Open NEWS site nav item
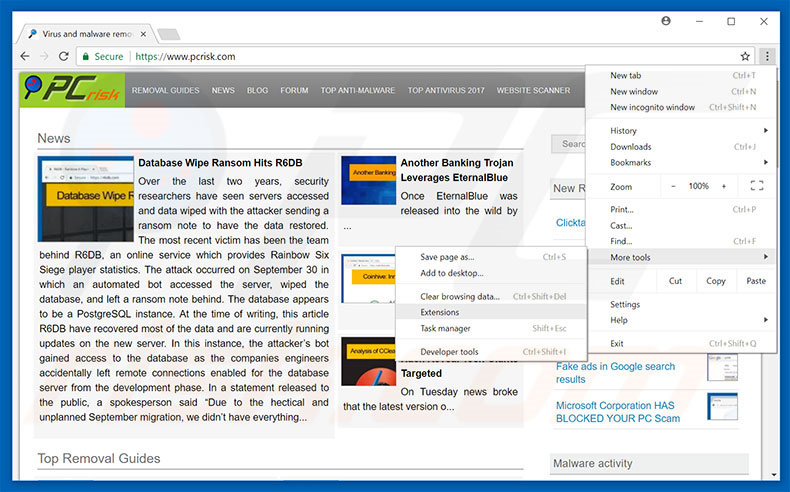This screenshot has width=790, height=492. 223,90
